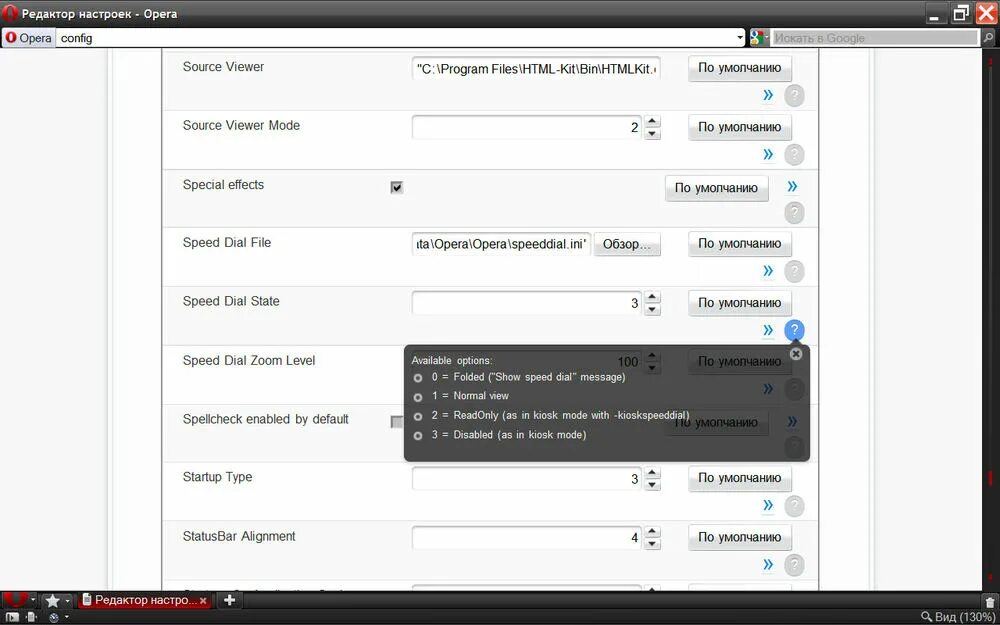Click the address bar showing config
The image size is (1000, 625).
click(395, 38)
